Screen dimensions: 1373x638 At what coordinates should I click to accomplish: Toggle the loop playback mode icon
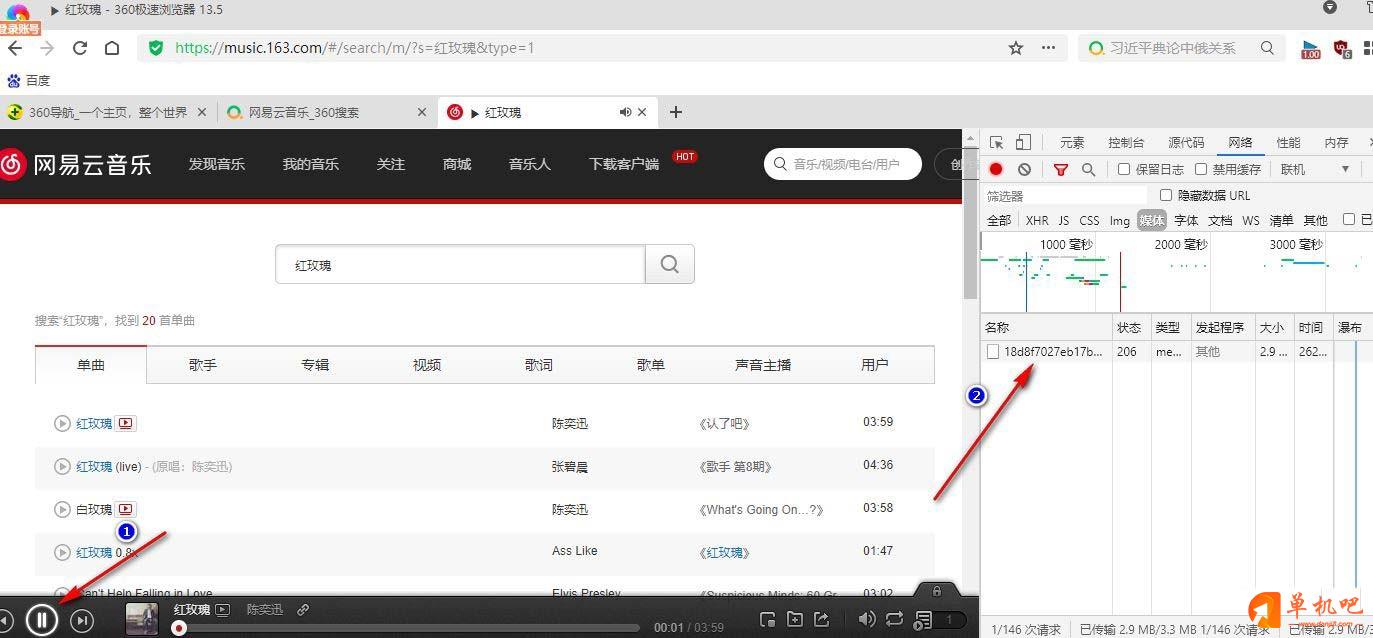point(894,620)
